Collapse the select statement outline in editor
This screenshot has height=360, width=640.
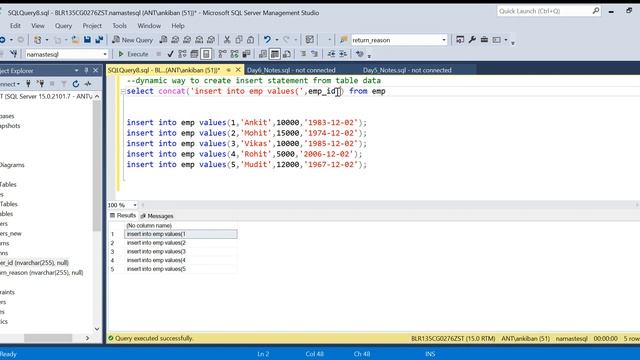(x=123, y=91)
